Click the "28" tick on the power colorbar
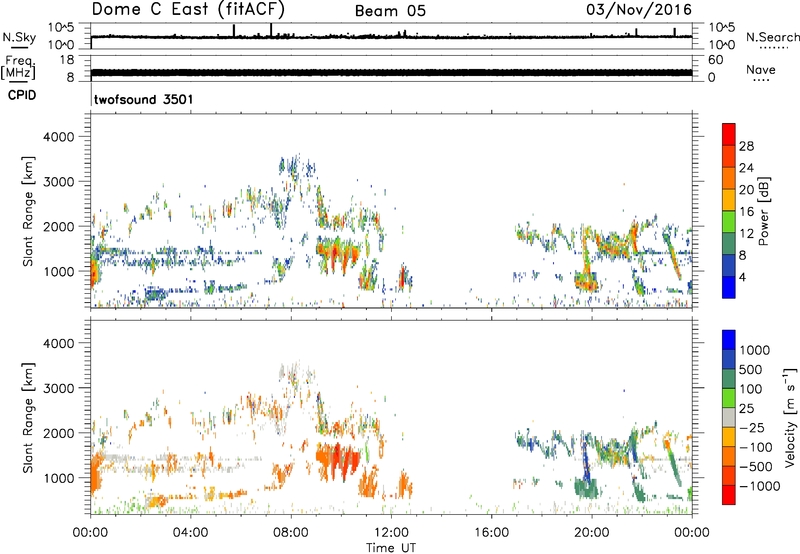Viewport: 800px width, 554px height. tap(746, 146)
